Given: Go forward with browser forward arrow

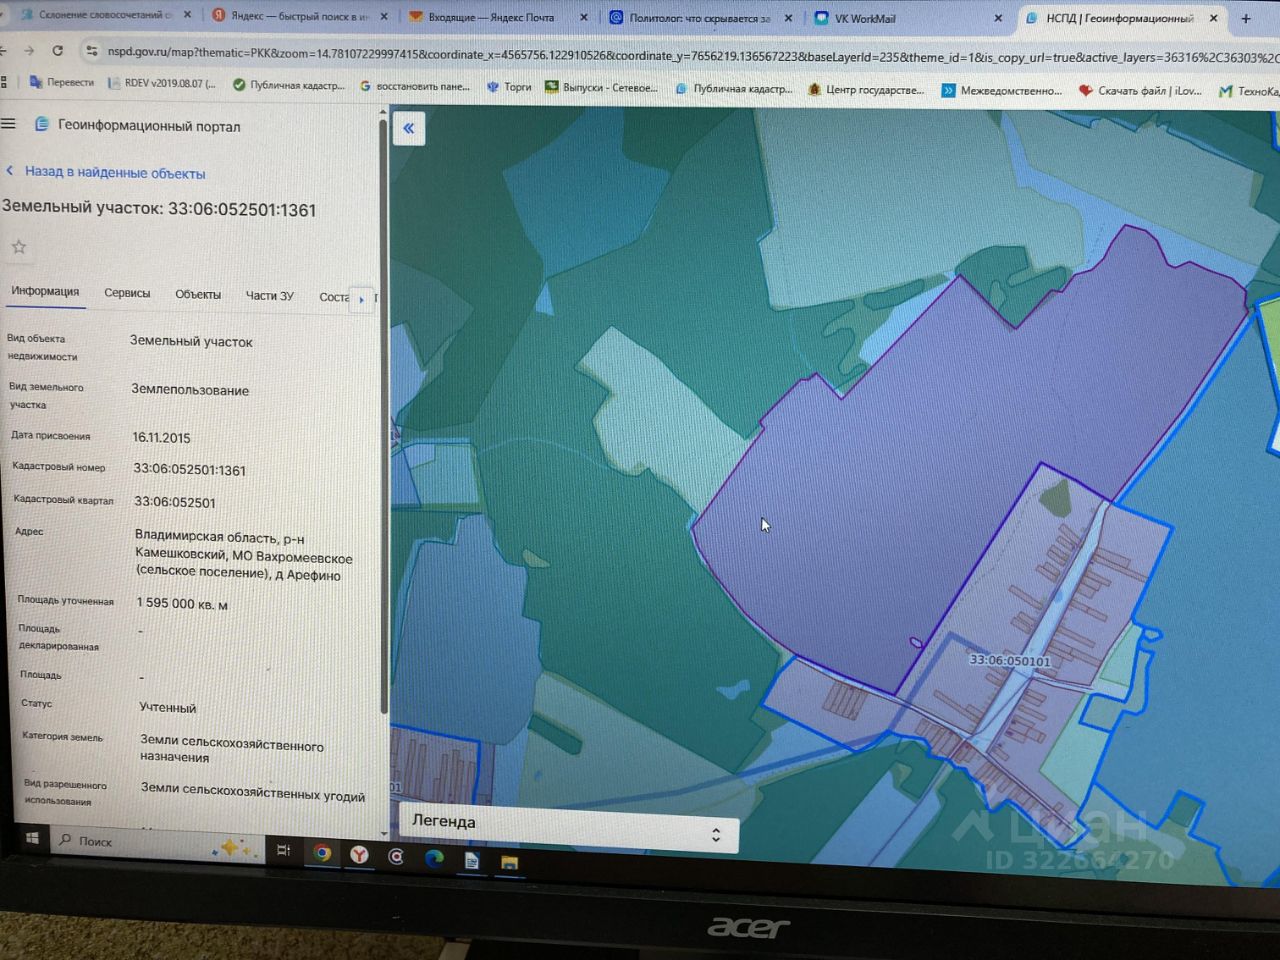Looking at the screenshot, I should click(29, 50).
